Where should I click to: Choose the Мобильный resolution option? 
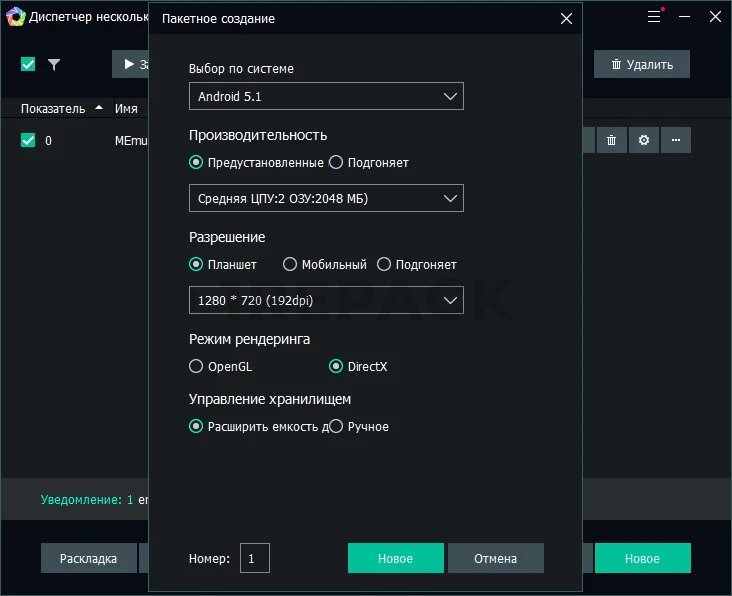point(290,265)
